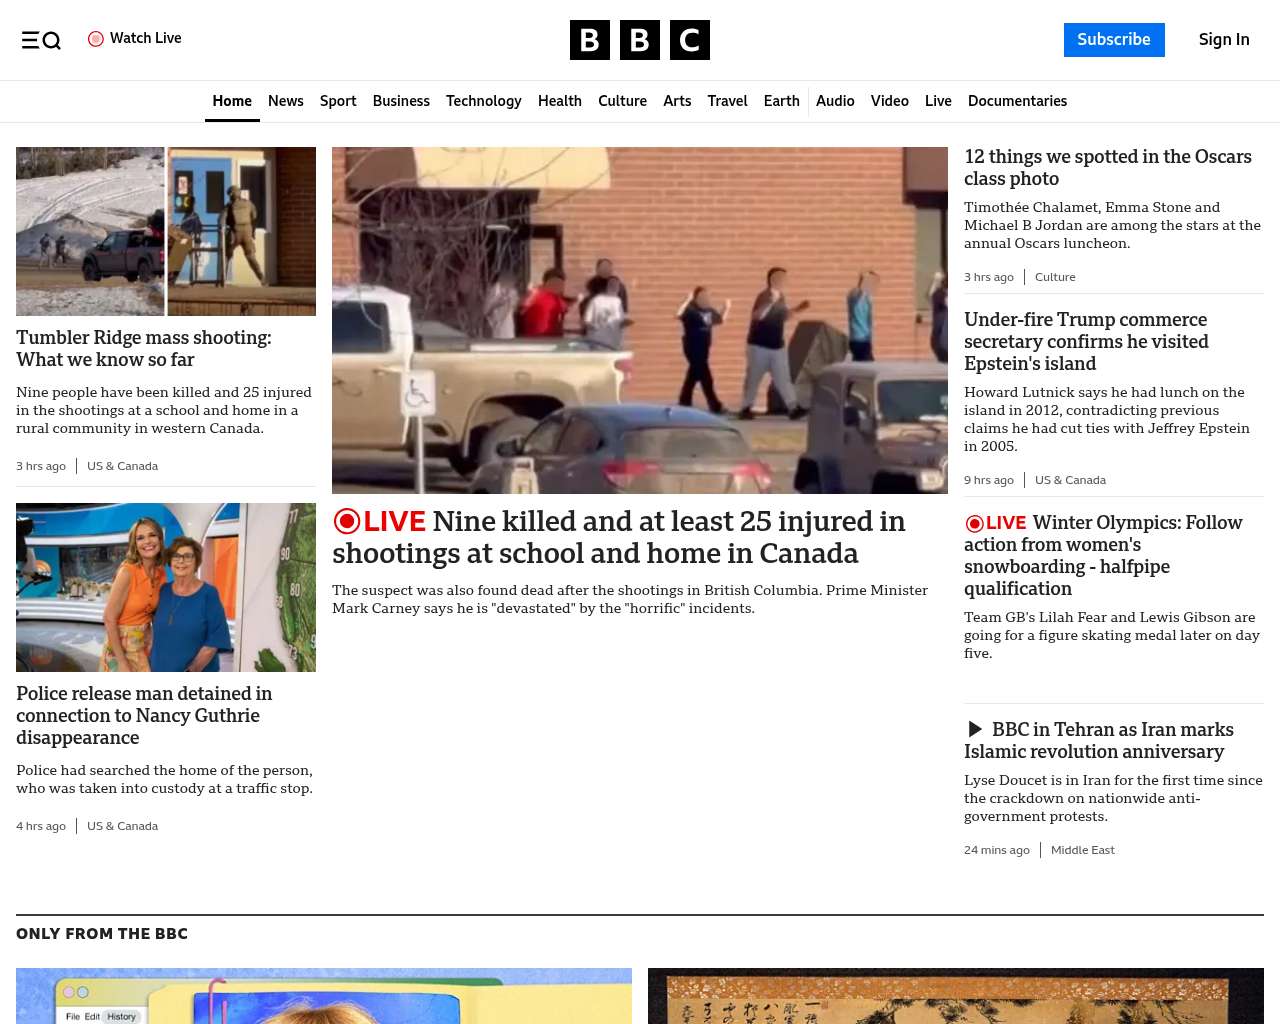1280x1024 pixels.
Task: Click the Middle East tag under Tehran story
Action: tap(1083, 850)
